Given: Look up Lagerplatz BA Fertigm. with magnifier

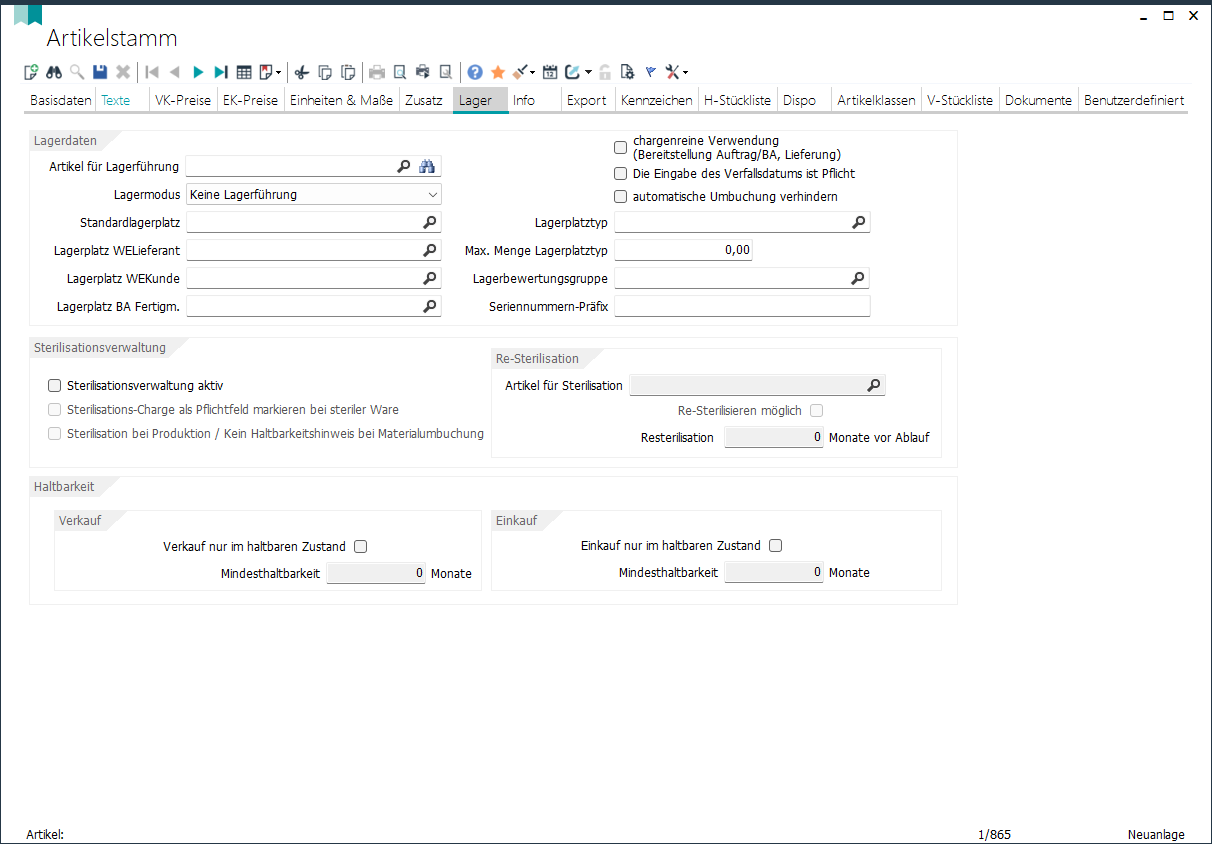Looking at the screenshot, I should [x=429, y=307].
